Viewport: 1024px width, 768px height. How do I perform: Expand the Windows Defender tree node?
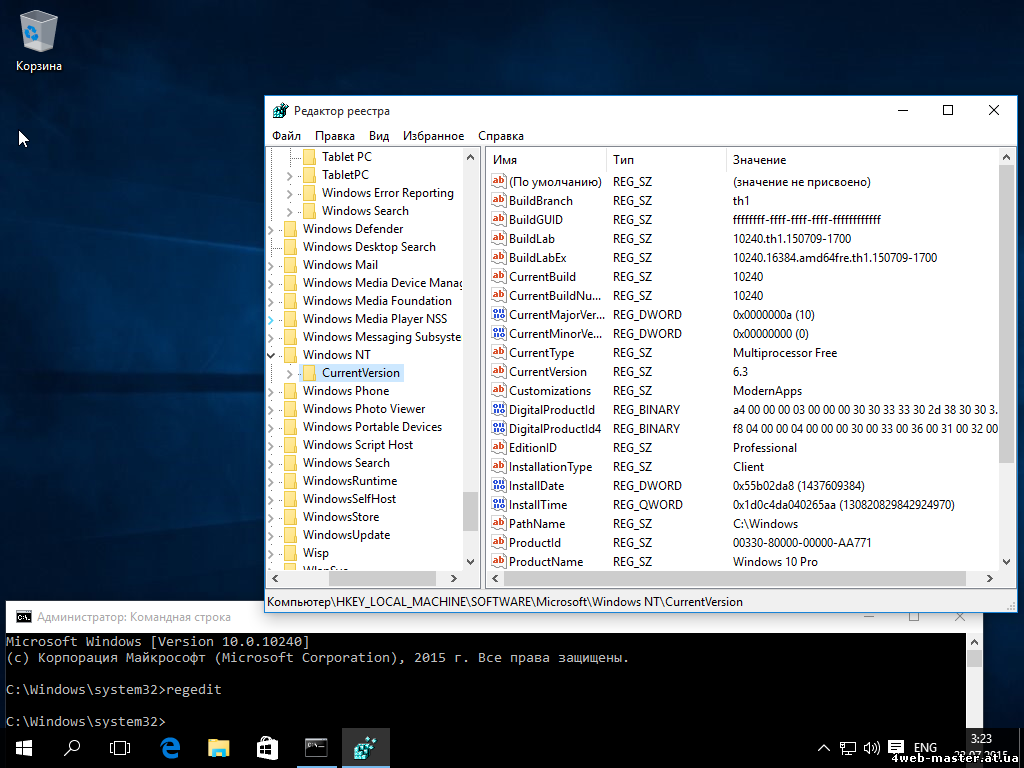point(271,229)
